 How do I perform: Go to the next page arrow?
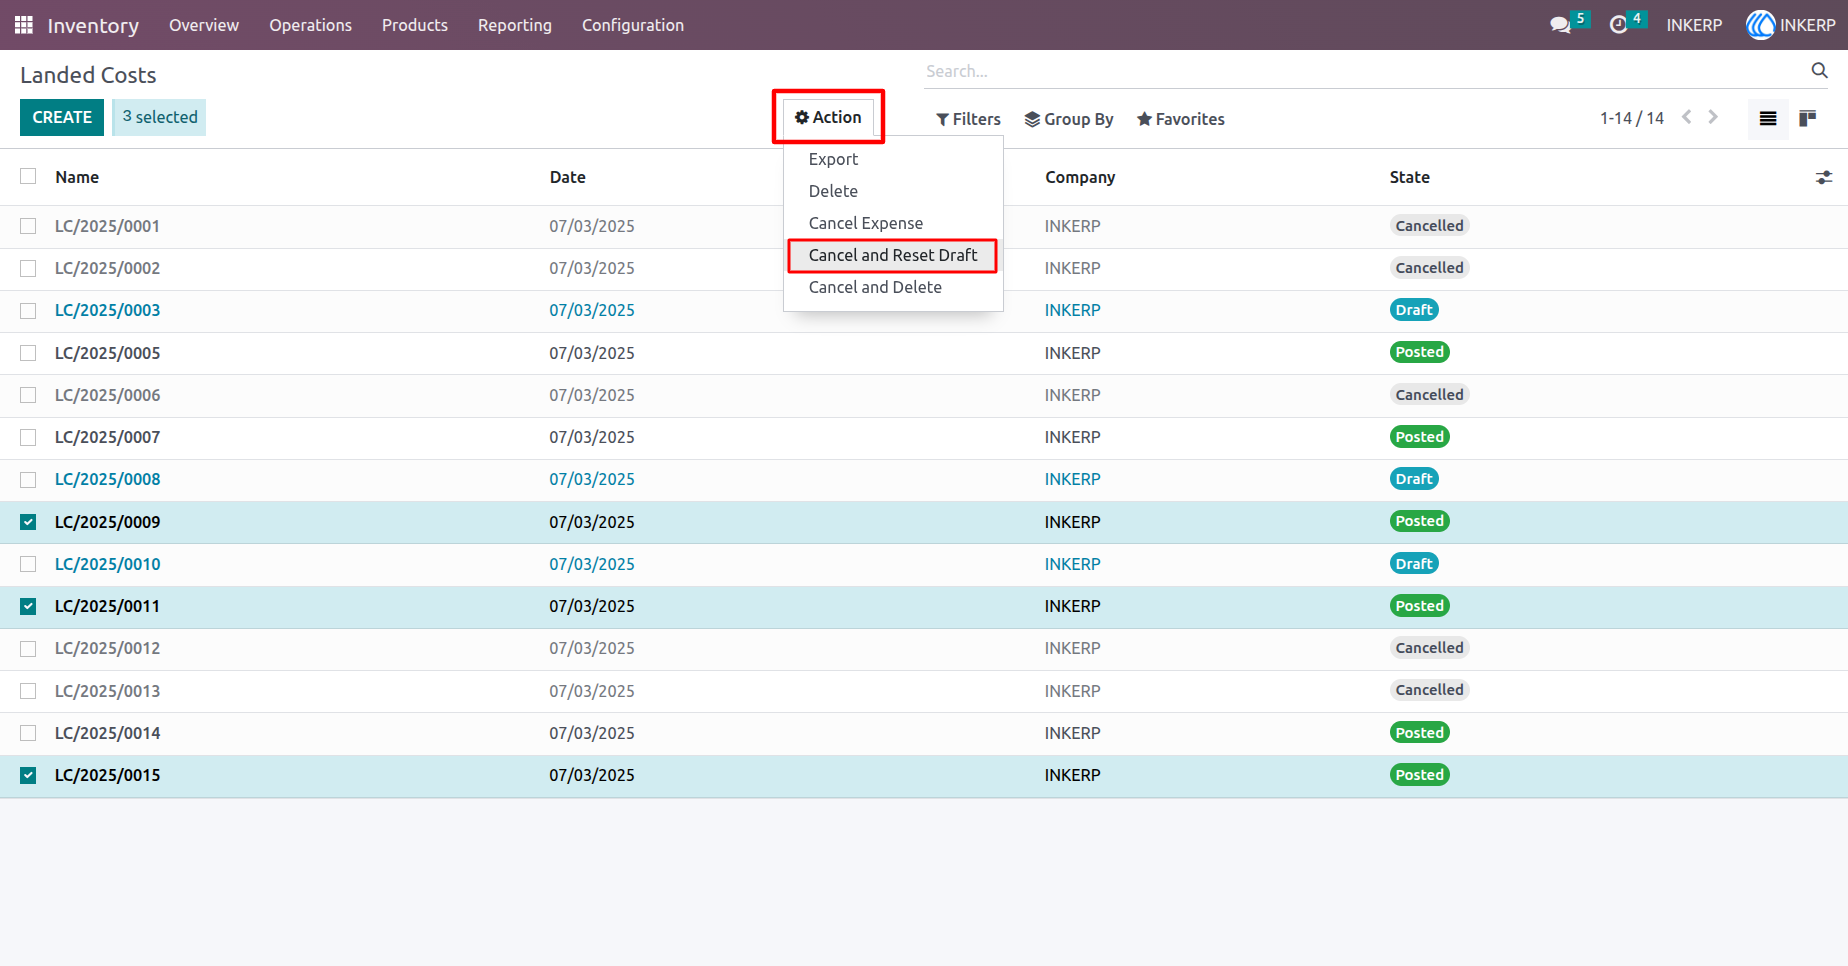pos(1713,117)
